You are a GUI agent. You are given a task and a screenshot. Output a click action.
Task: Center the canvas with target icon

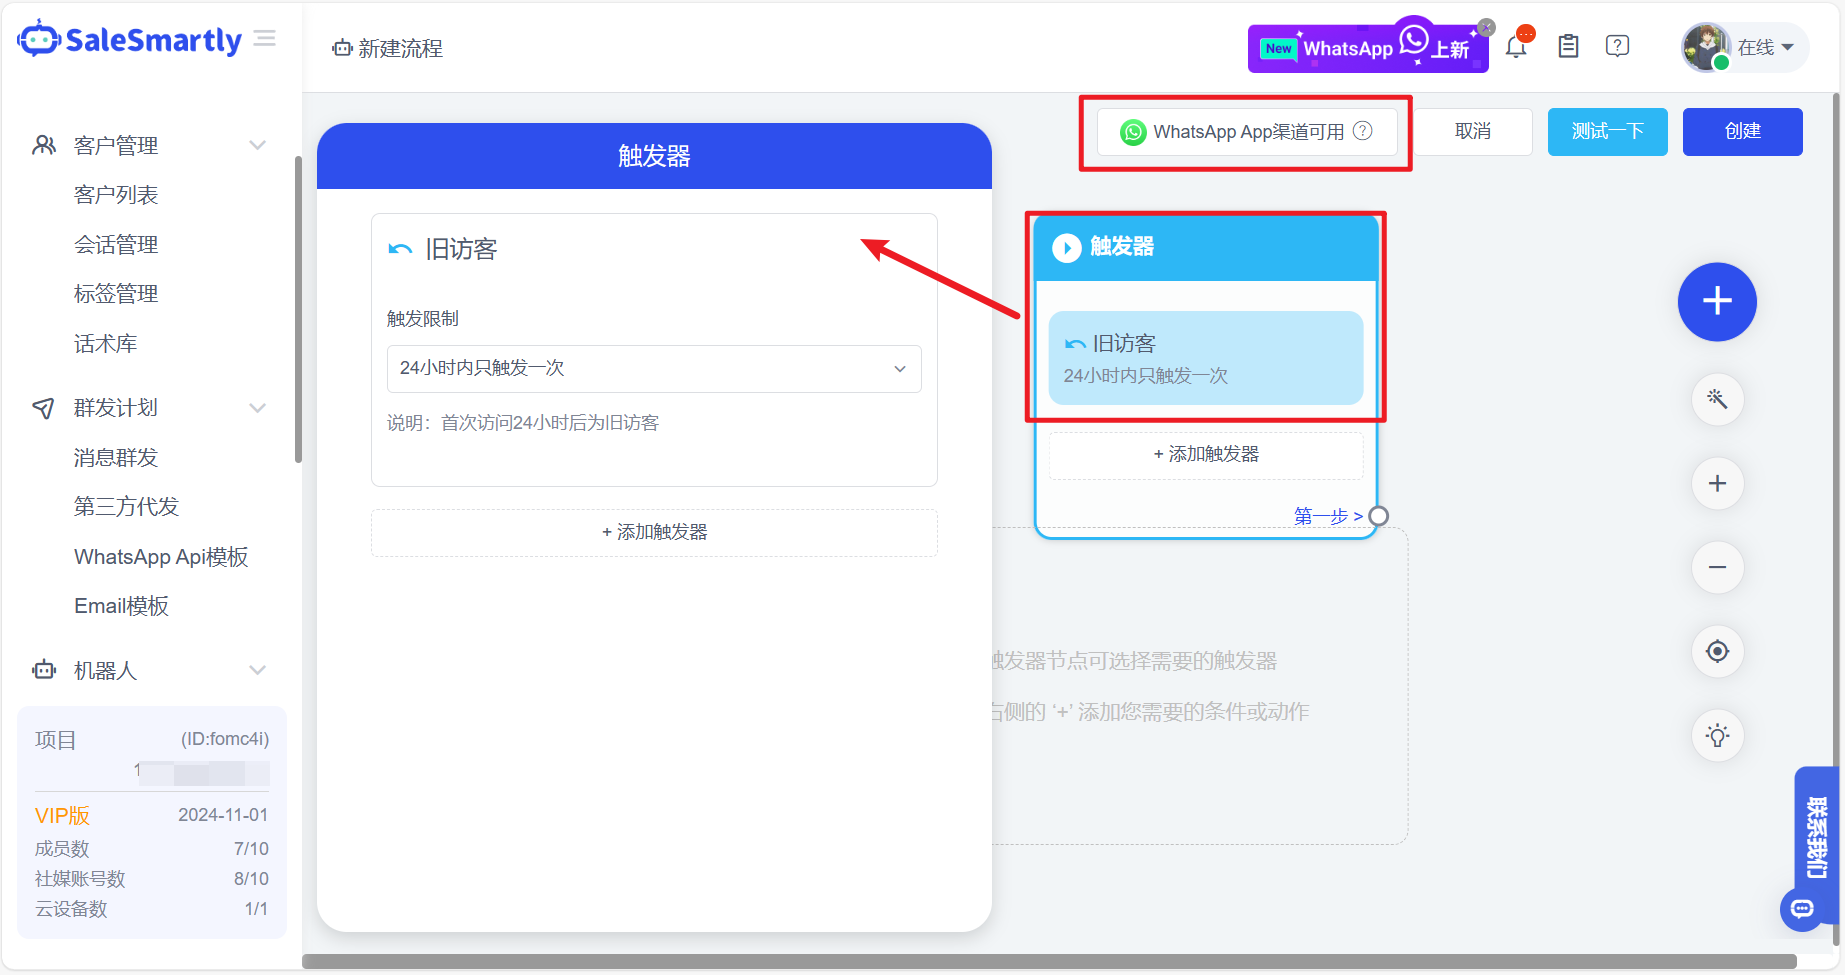coord(1717,652)
